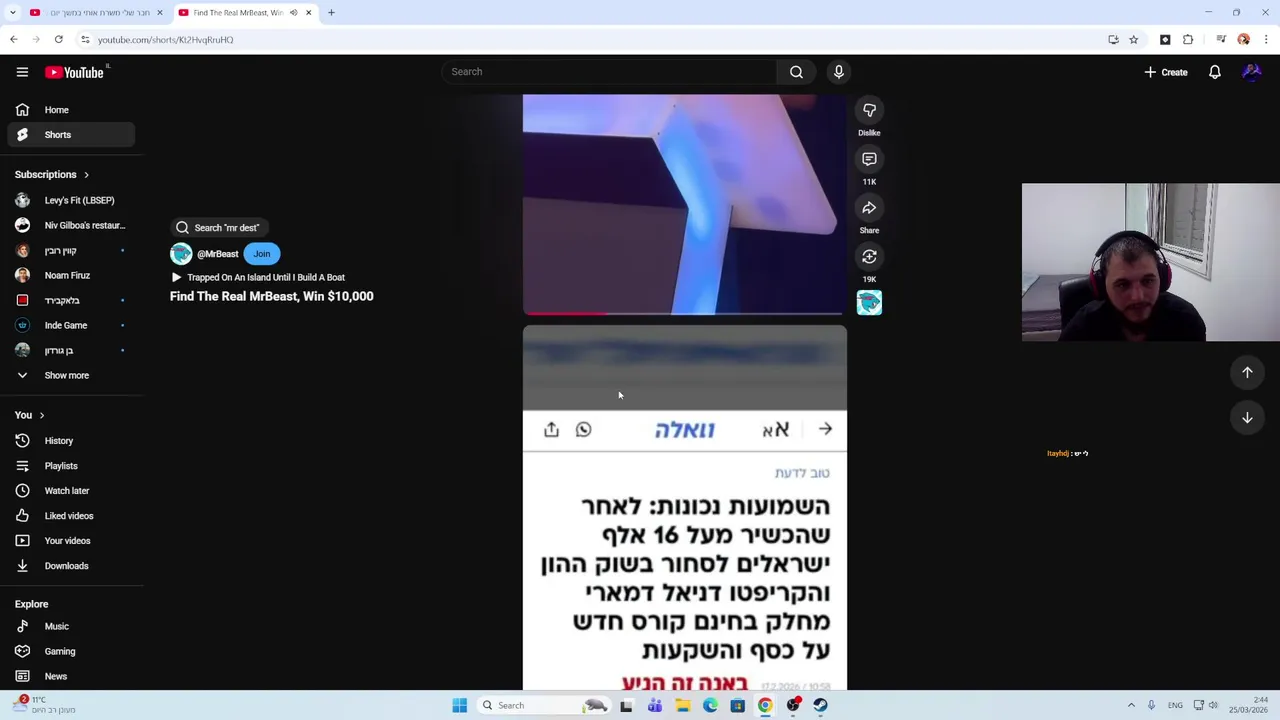
Task: Open Playlists
Action: tap(70, 466)
